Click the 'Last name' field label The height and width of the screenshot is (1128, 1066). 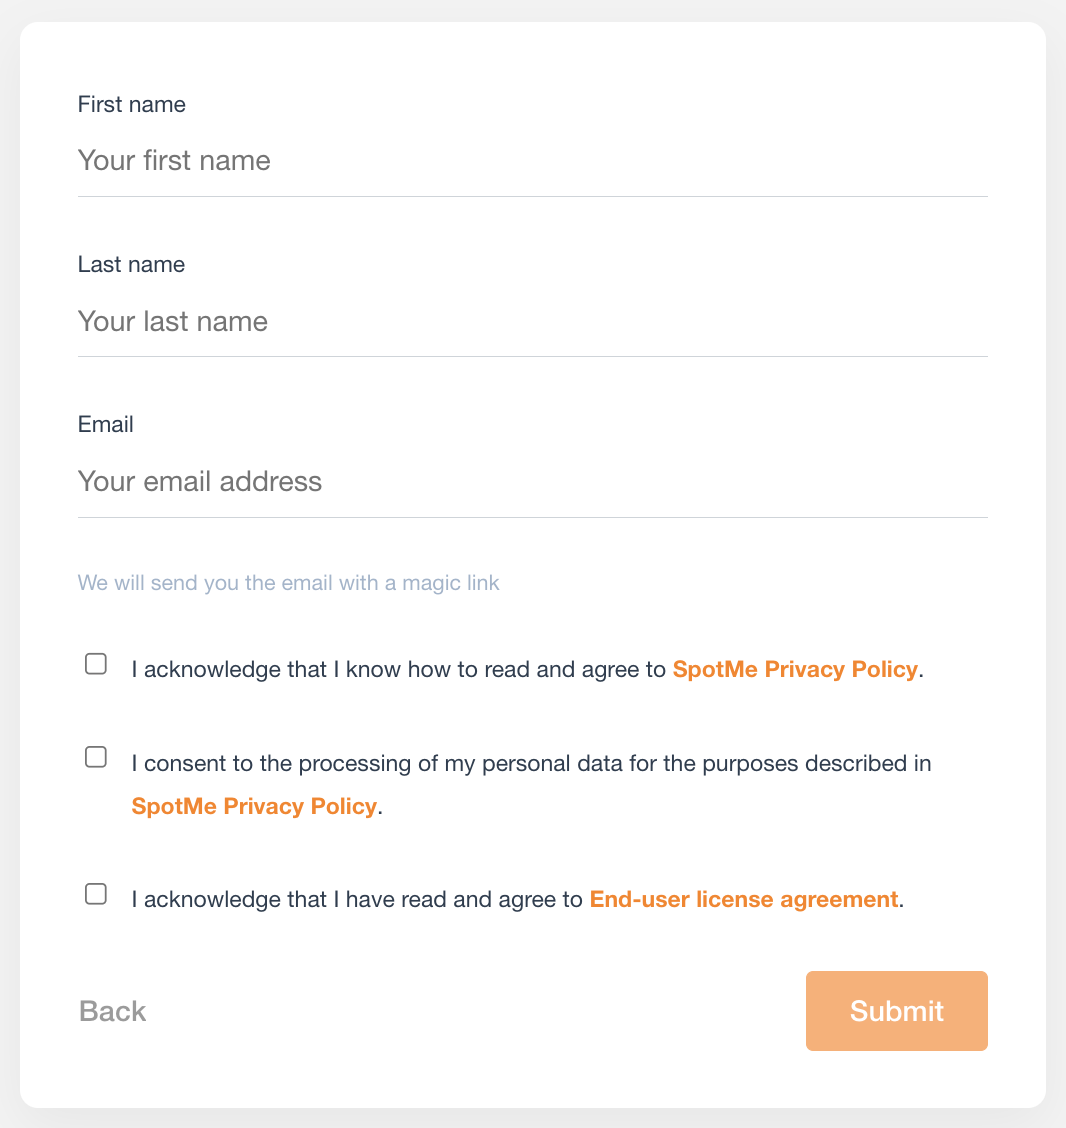(x=131, y=265)
